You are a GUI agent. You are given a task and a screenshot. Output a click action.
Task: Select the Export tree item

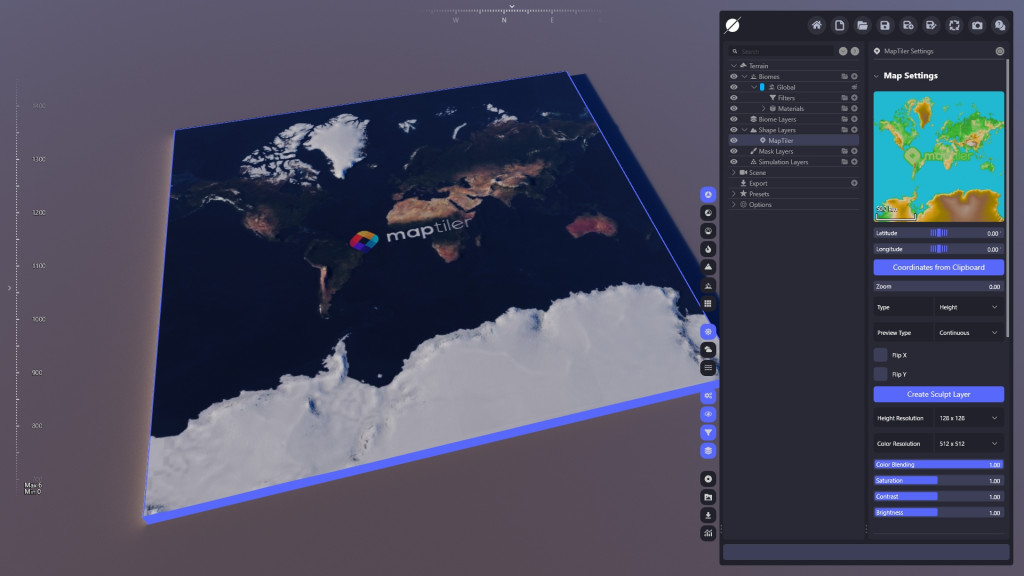click(758, 184)
